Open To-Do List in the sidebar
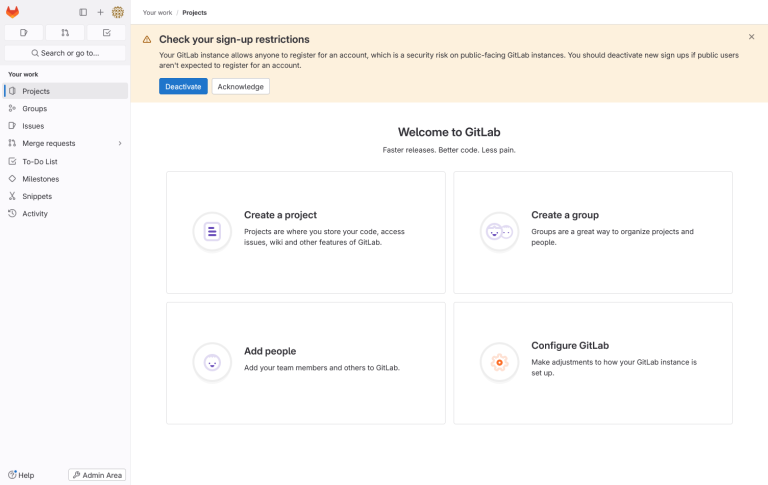 [x=66, y=161]
